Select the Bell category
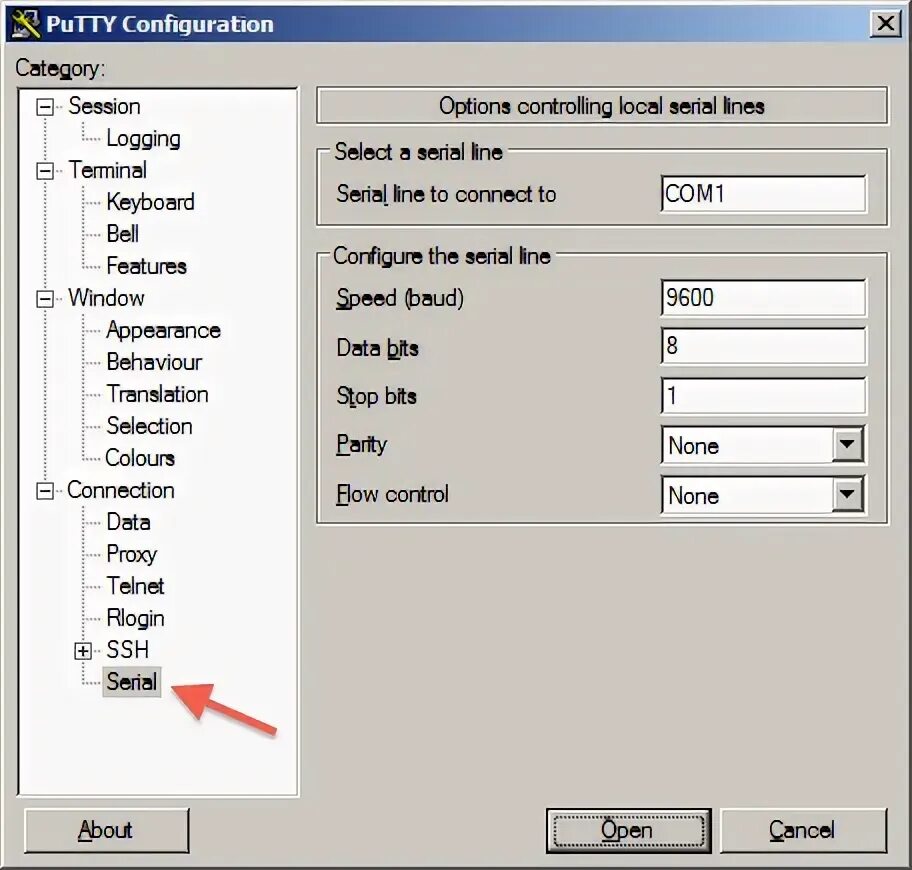This screenshot has height=870, width=912. [122, 234]
